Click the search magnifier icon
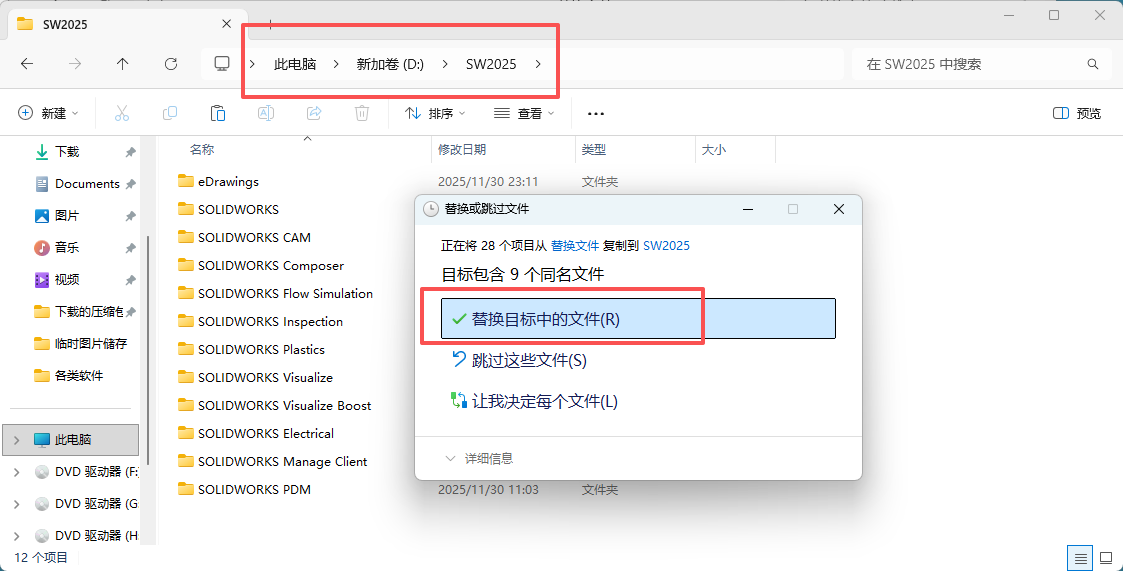The height and width of the screenshot is (571, 1123). 1093,64
